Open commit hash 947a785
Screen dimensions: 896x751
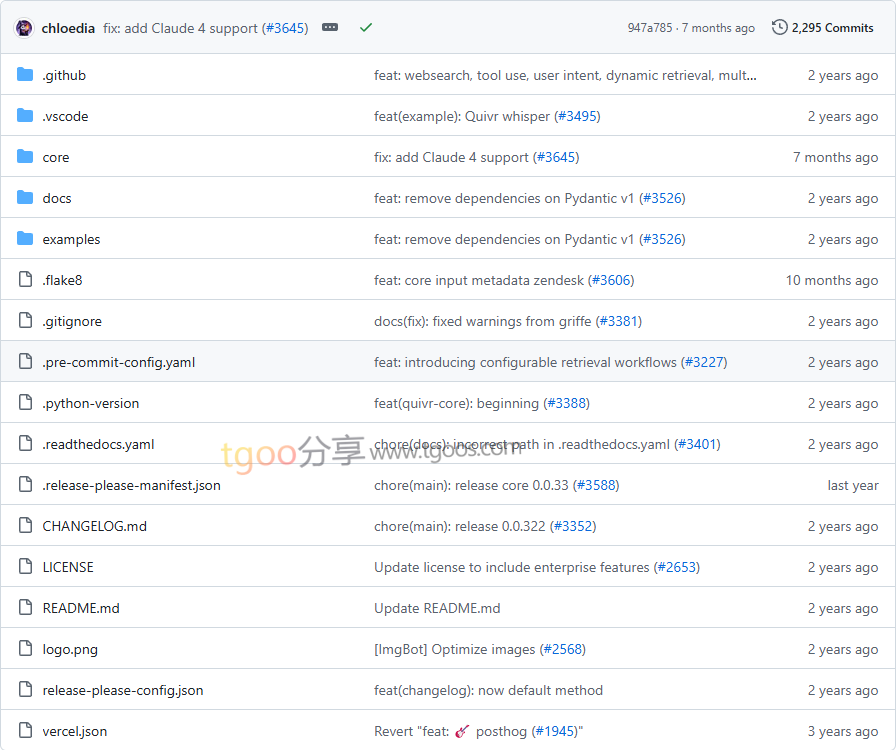(x=650, y=28)
